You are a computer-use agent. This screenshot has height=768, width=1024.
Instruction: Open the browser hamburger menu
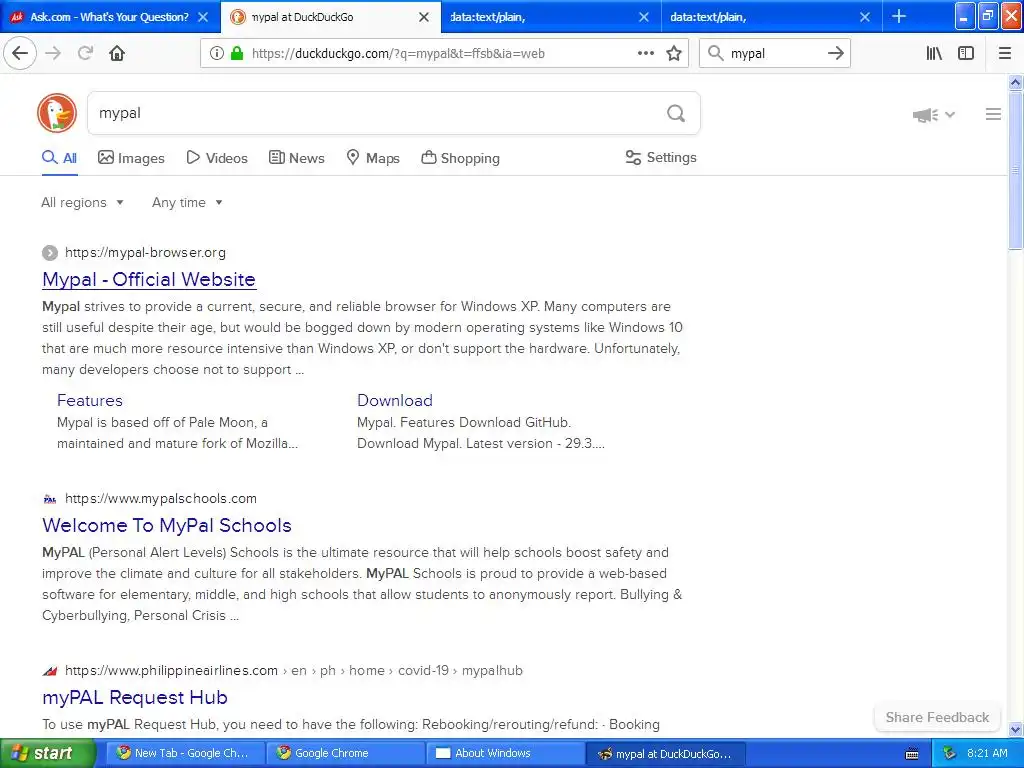point(1004,54)
